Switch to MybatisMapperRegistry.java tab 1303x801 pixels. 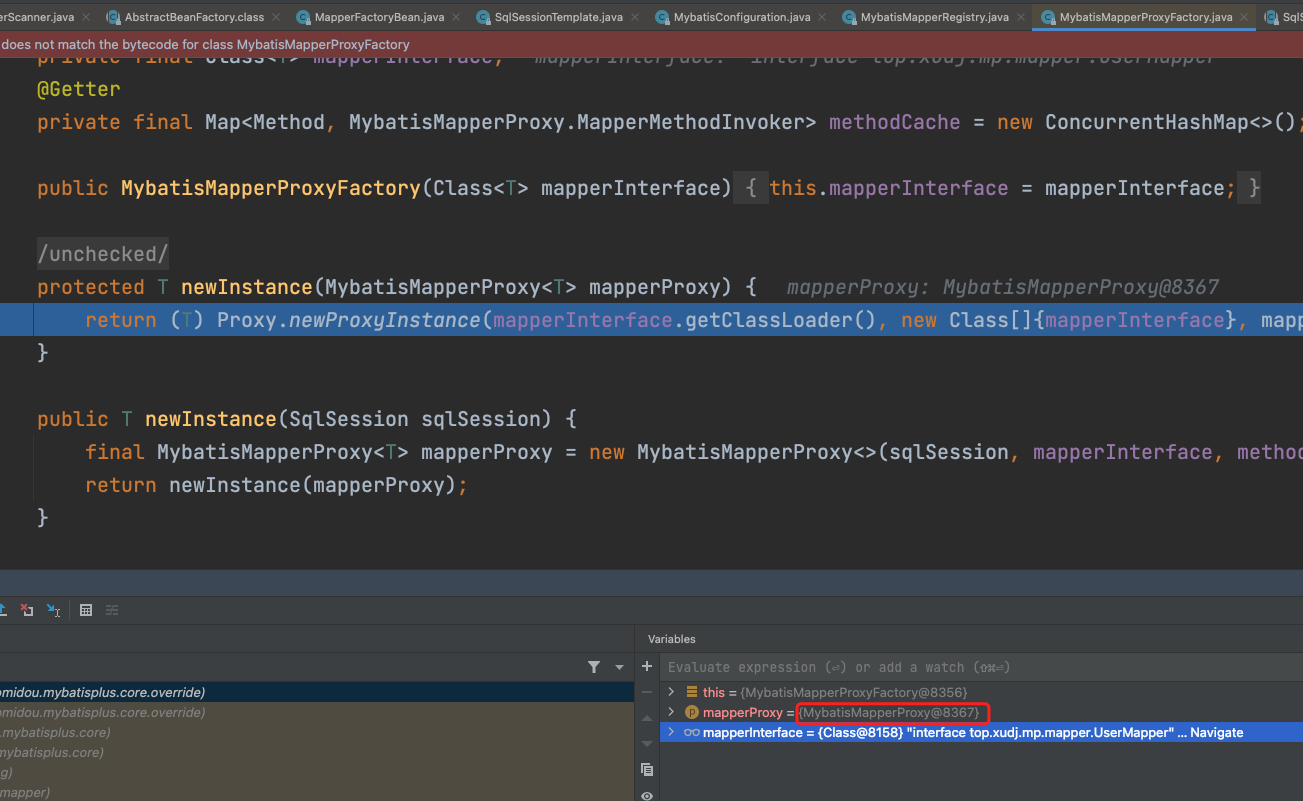click(934, 17)
